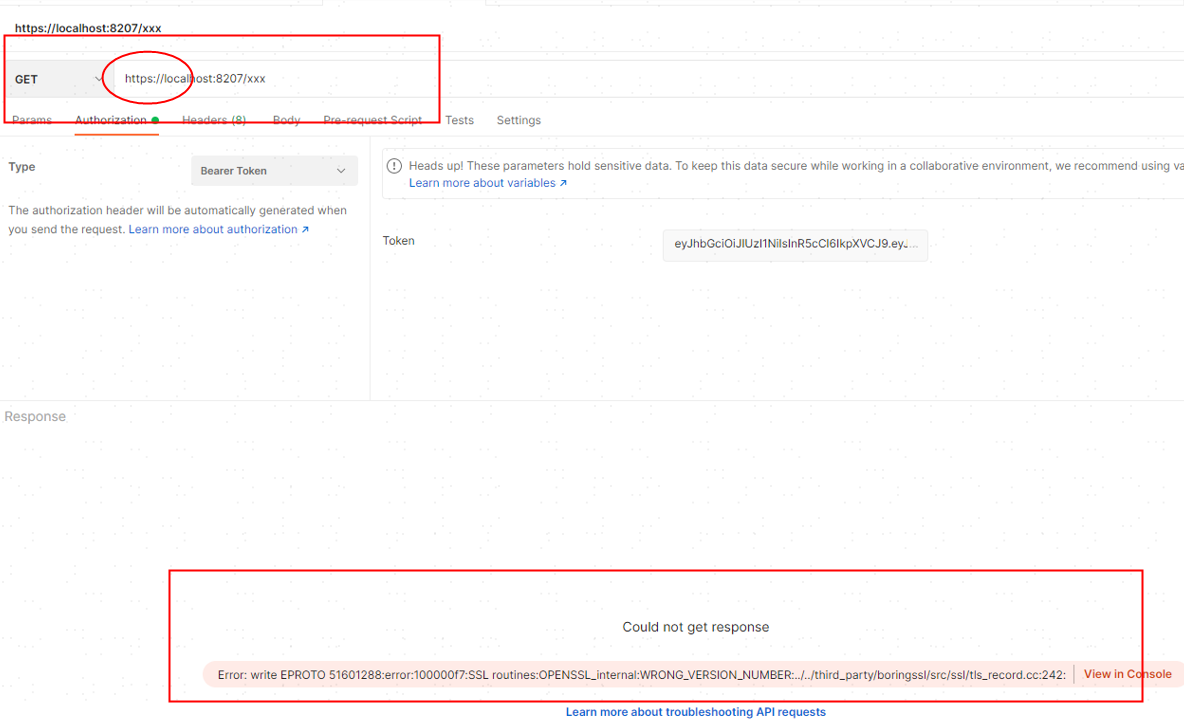Image resolution: width=1184 pixels, height=723 pixels.
Task: Click the green dot on the Authorization tab
Action: 156,118
